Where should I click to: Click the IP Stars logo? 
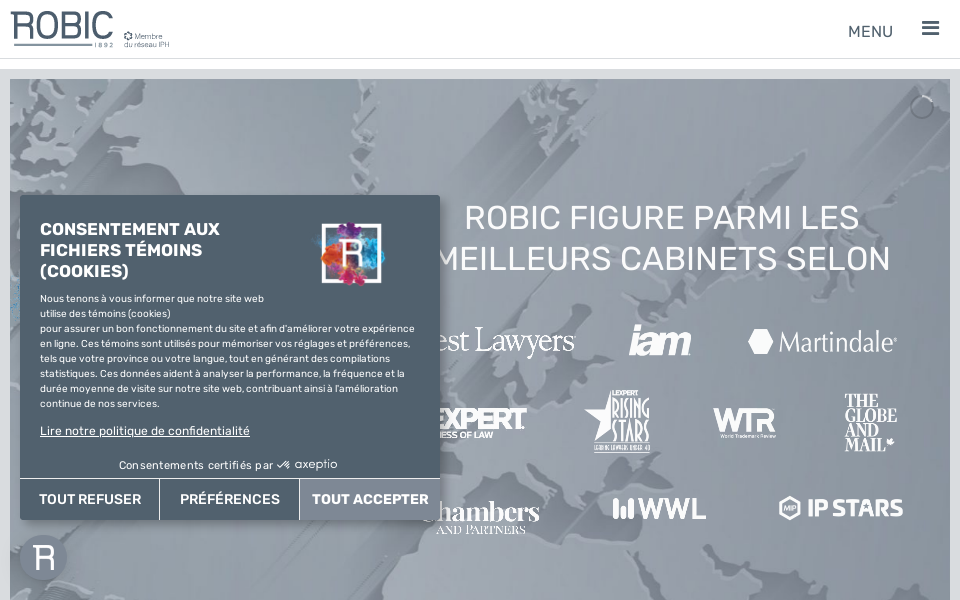pos(841,507)
